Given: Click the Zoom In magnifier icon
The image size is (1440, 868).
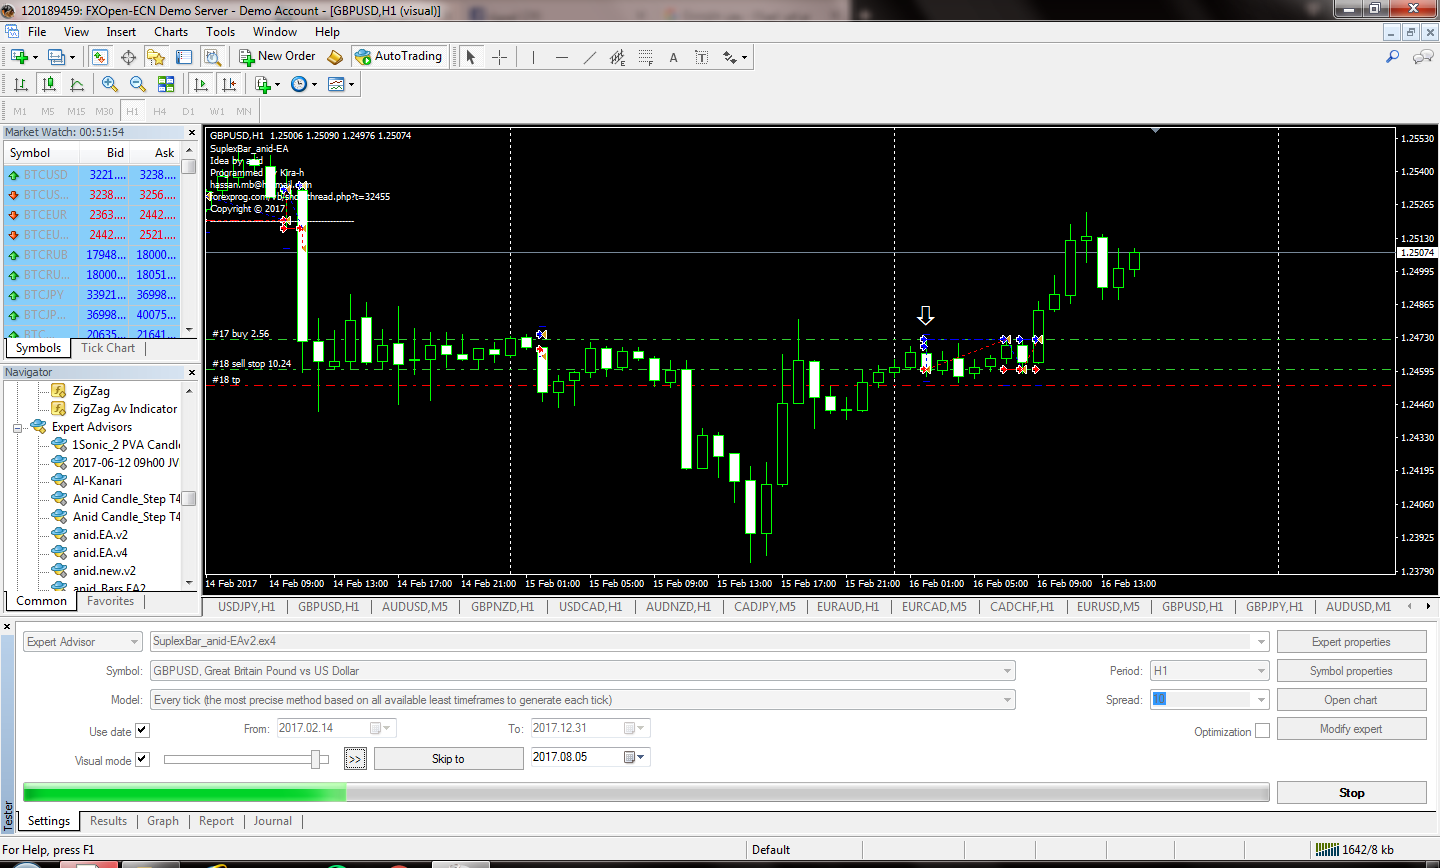Looking at the screenshot, I should tap(110, 84).
